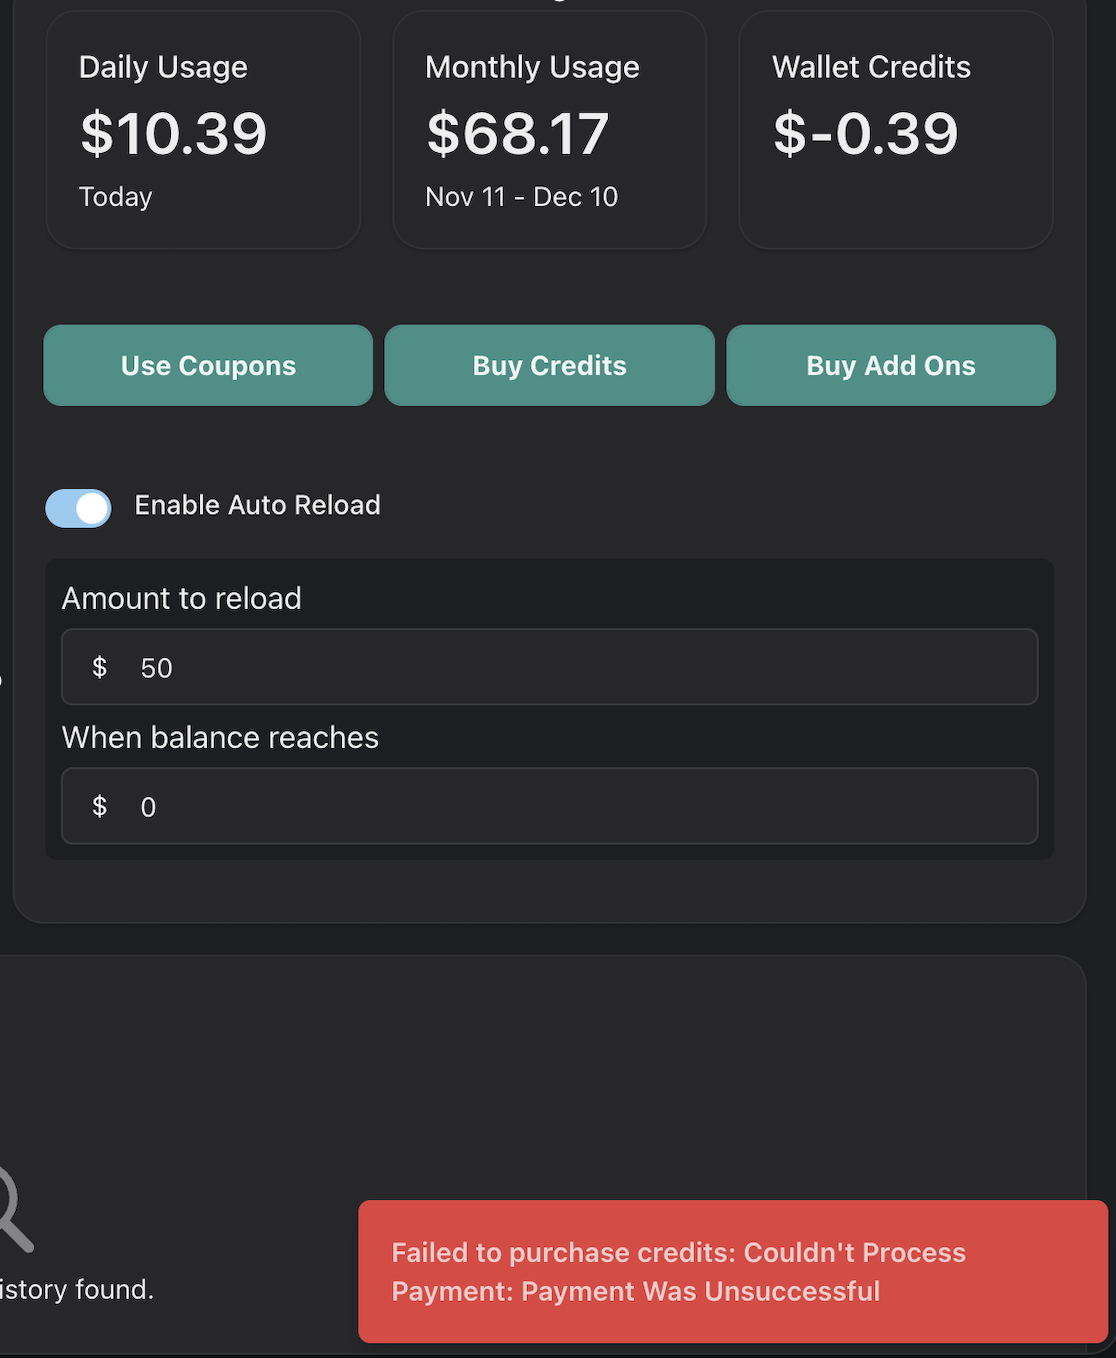
Task: Dismiss the red payment failed notification
Action: tap(732, 1271)
